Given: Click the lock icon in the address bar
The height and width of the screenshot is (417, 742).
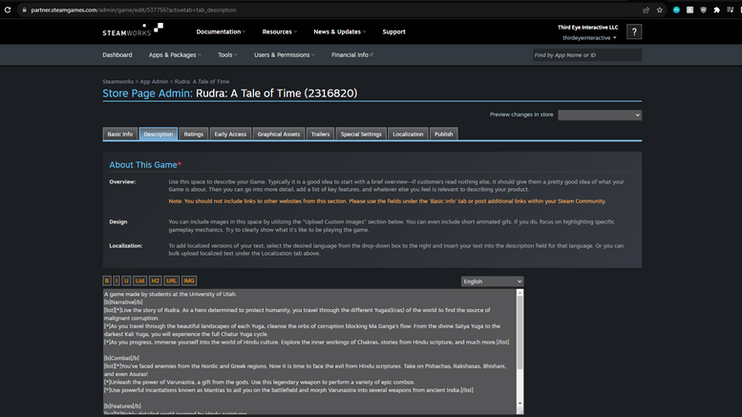Looking at the screenshot, I should tap(25, 10).
